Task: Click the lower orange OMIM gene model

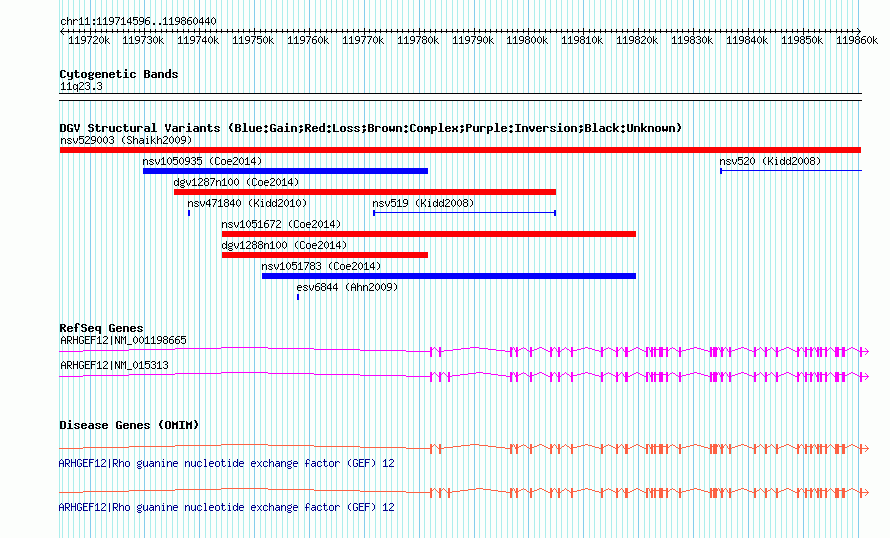Action: (x=464, y=493)
